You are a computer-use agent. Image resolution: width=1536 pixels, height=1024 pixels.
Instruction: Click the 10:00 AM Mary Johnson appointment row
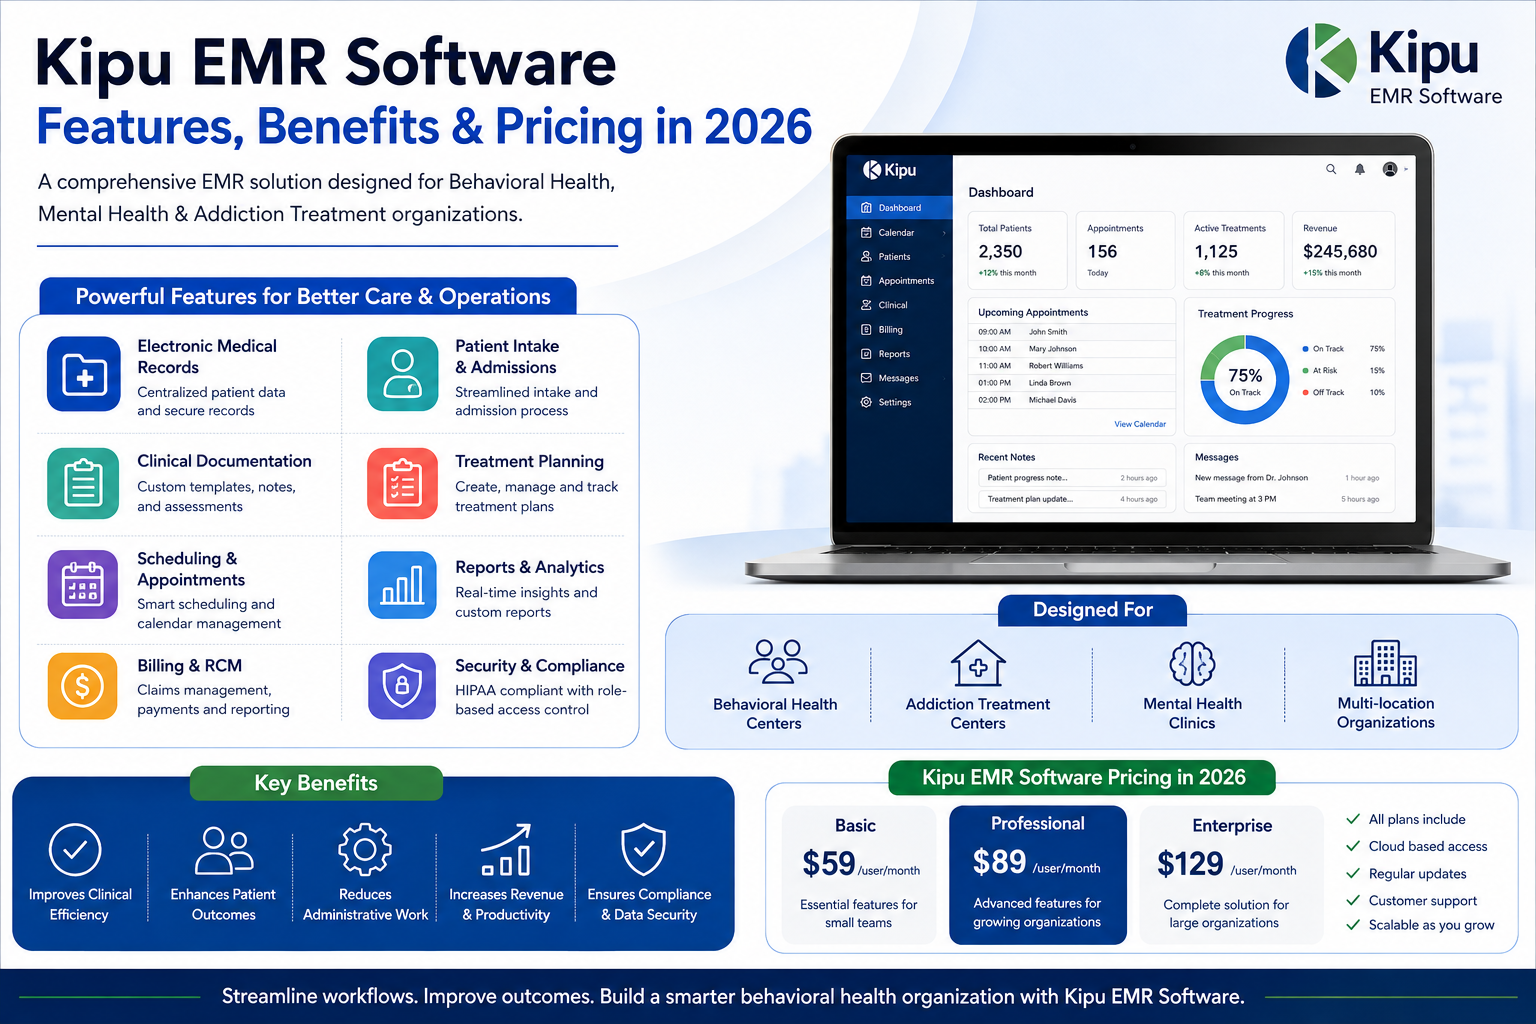tap(1072, 349)
